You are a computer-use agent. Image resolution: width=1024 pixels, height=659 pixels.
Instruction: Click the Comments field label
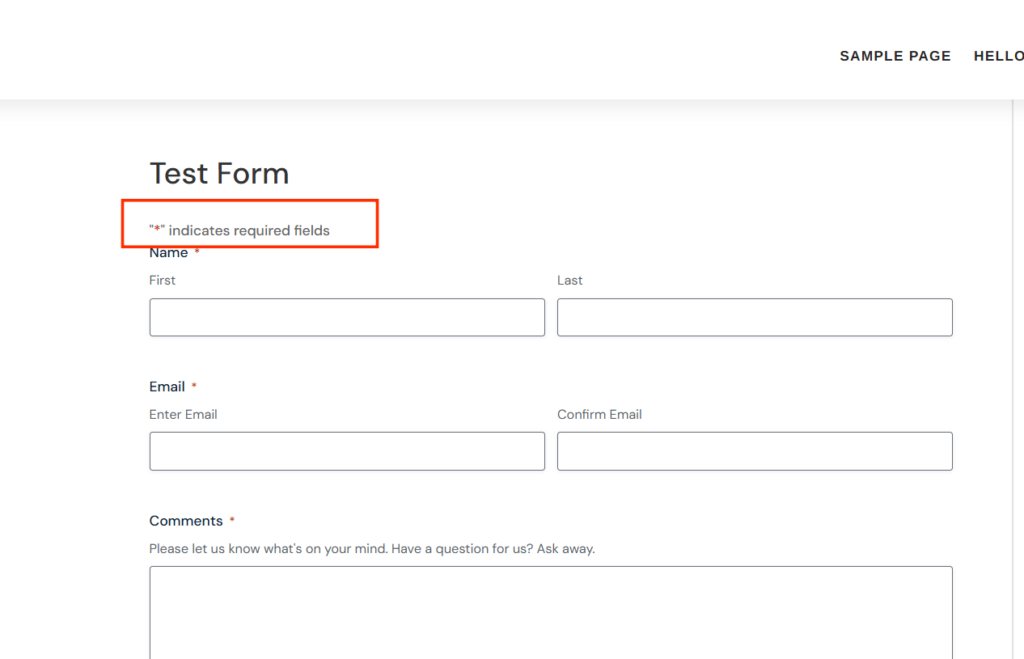pyautogui.click(x=185, y=521)
